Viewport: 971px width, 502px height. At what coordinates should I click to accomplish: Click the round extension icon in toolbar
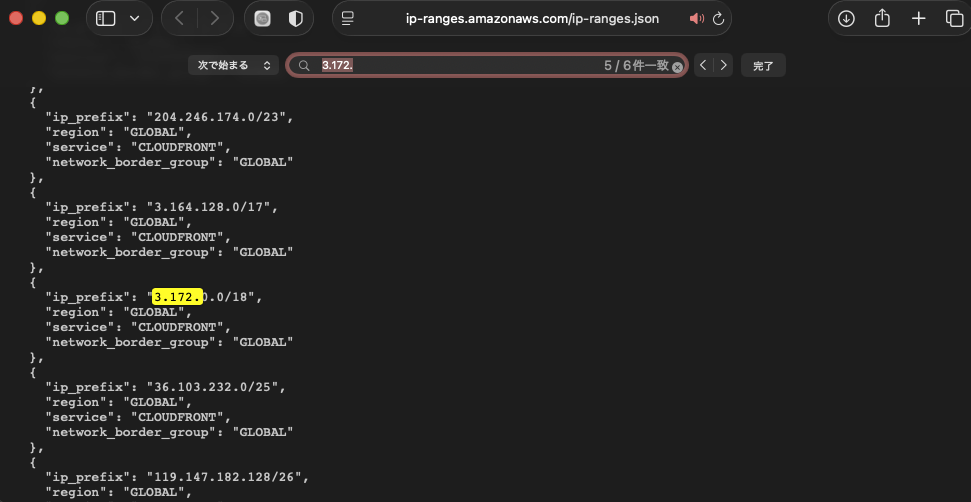point(263,18)
